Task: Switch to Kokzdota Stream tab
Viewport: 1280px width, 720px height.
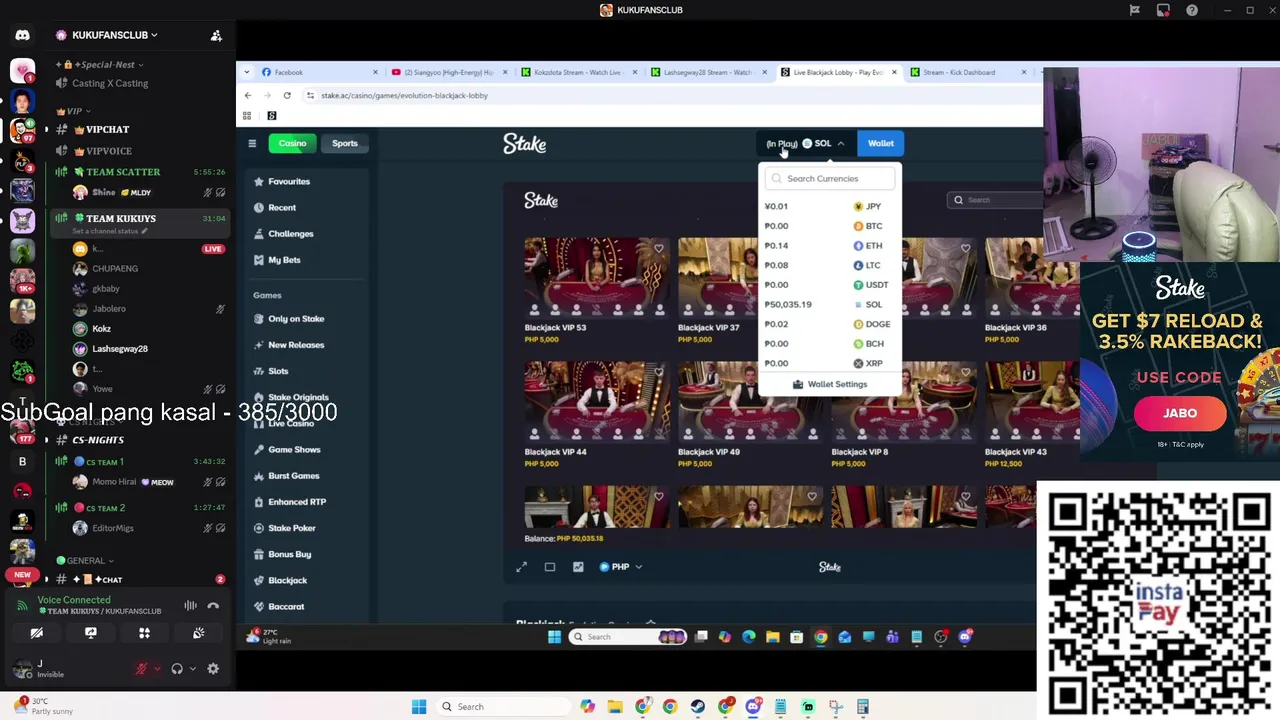Action: 578,72
